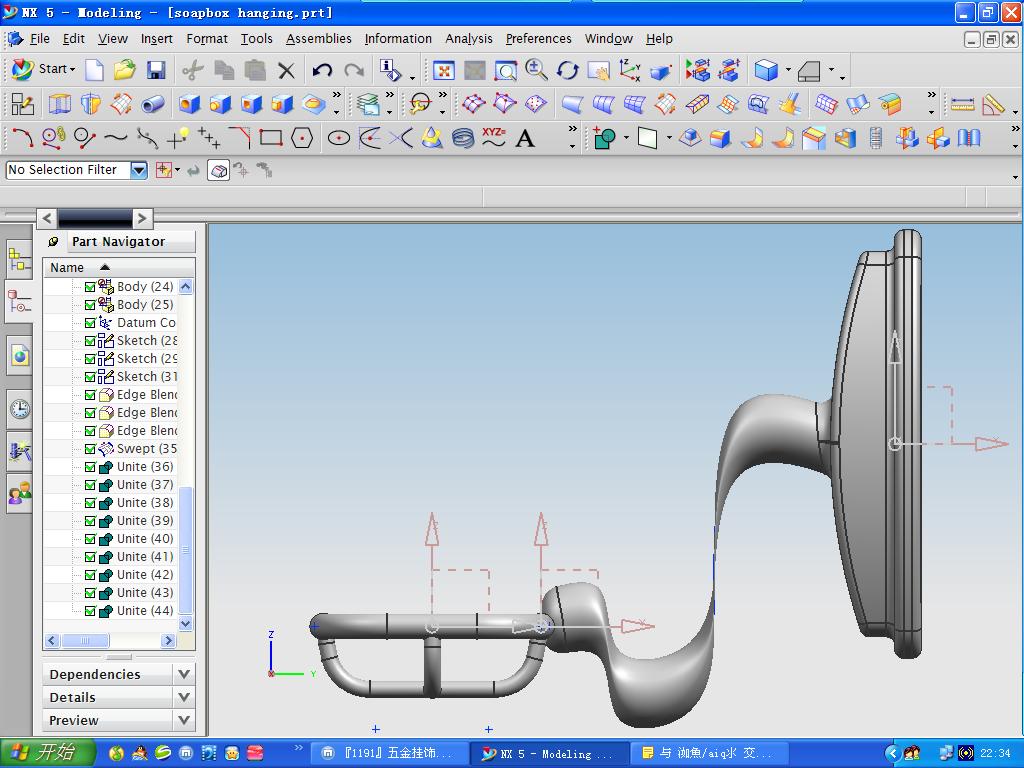Select the Helix spring tool

click(462, 138)
